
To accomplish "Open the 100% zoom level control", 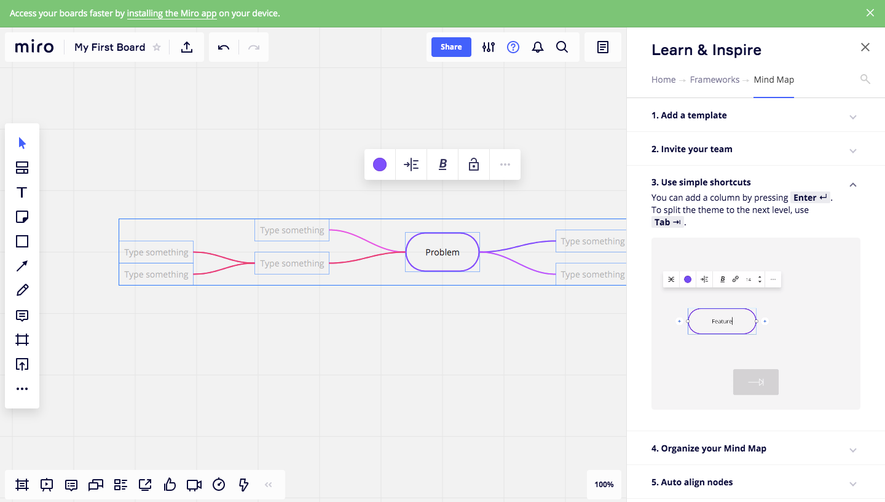I will coord(604,484).
